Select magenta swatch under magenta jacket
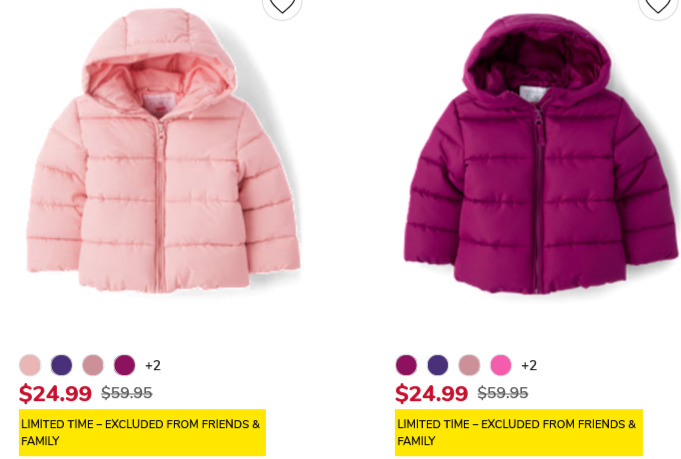Image resolution: width=681 pixels, height=459 pixels. point(406,365)
